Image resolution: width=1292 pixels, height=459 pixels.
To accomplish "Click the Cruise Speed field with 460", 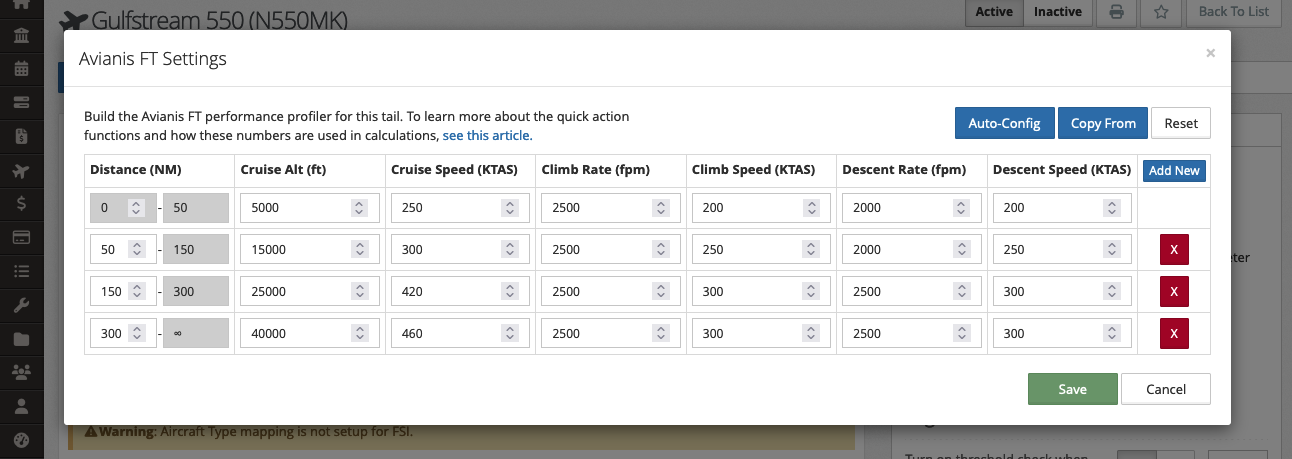I will point(461,334).
